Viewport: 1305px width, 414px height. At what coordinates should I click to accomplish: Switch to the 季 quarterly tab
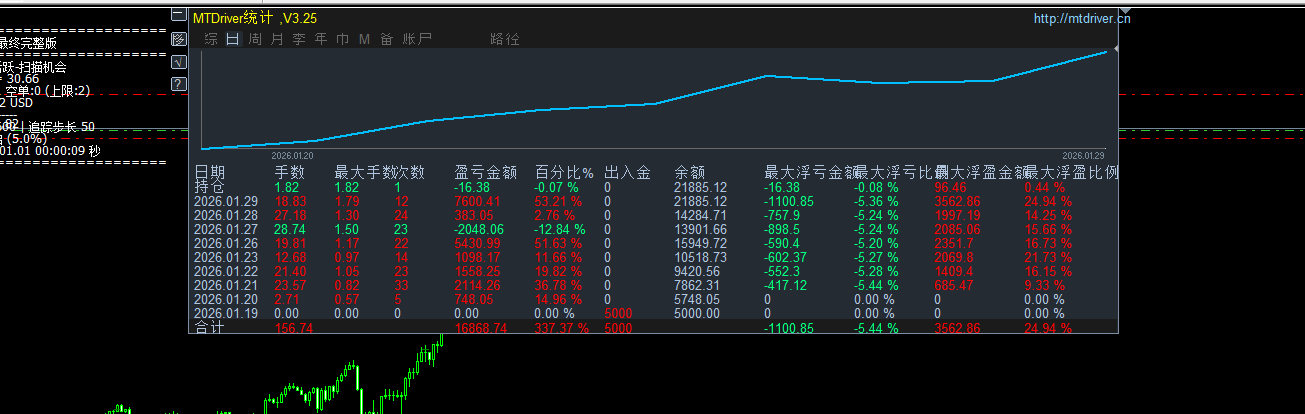(298, 39)
